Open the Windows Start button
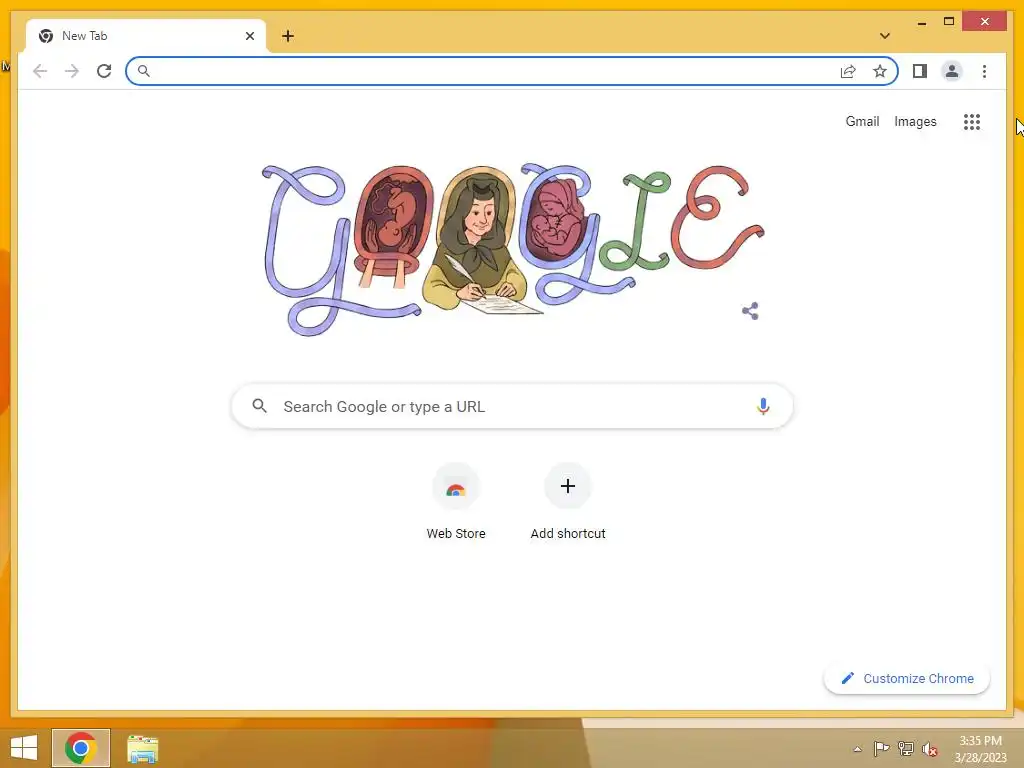The width and height of the screenshot is (1024, 768). (x=24, y=748)
